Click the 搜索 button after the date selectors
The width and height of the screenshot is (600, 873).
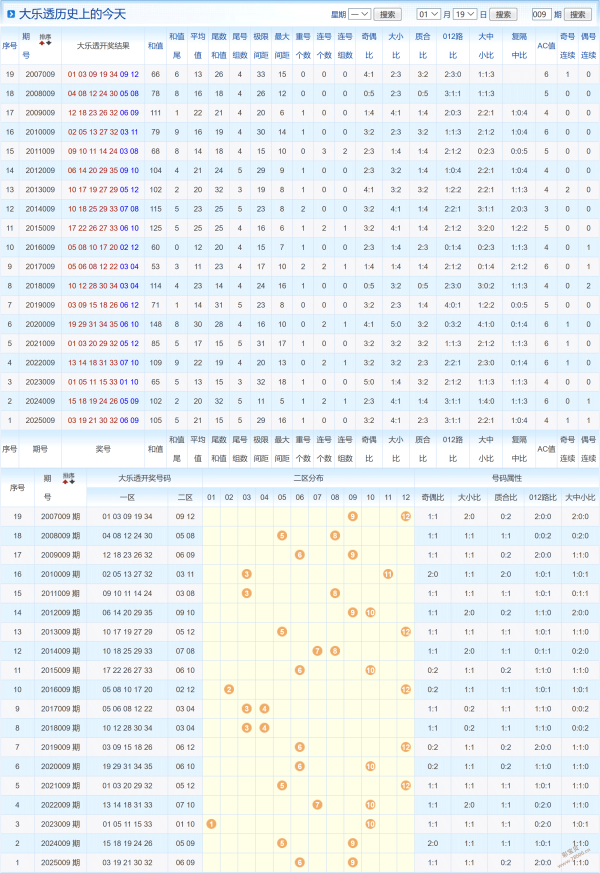[x=504, y=15]
